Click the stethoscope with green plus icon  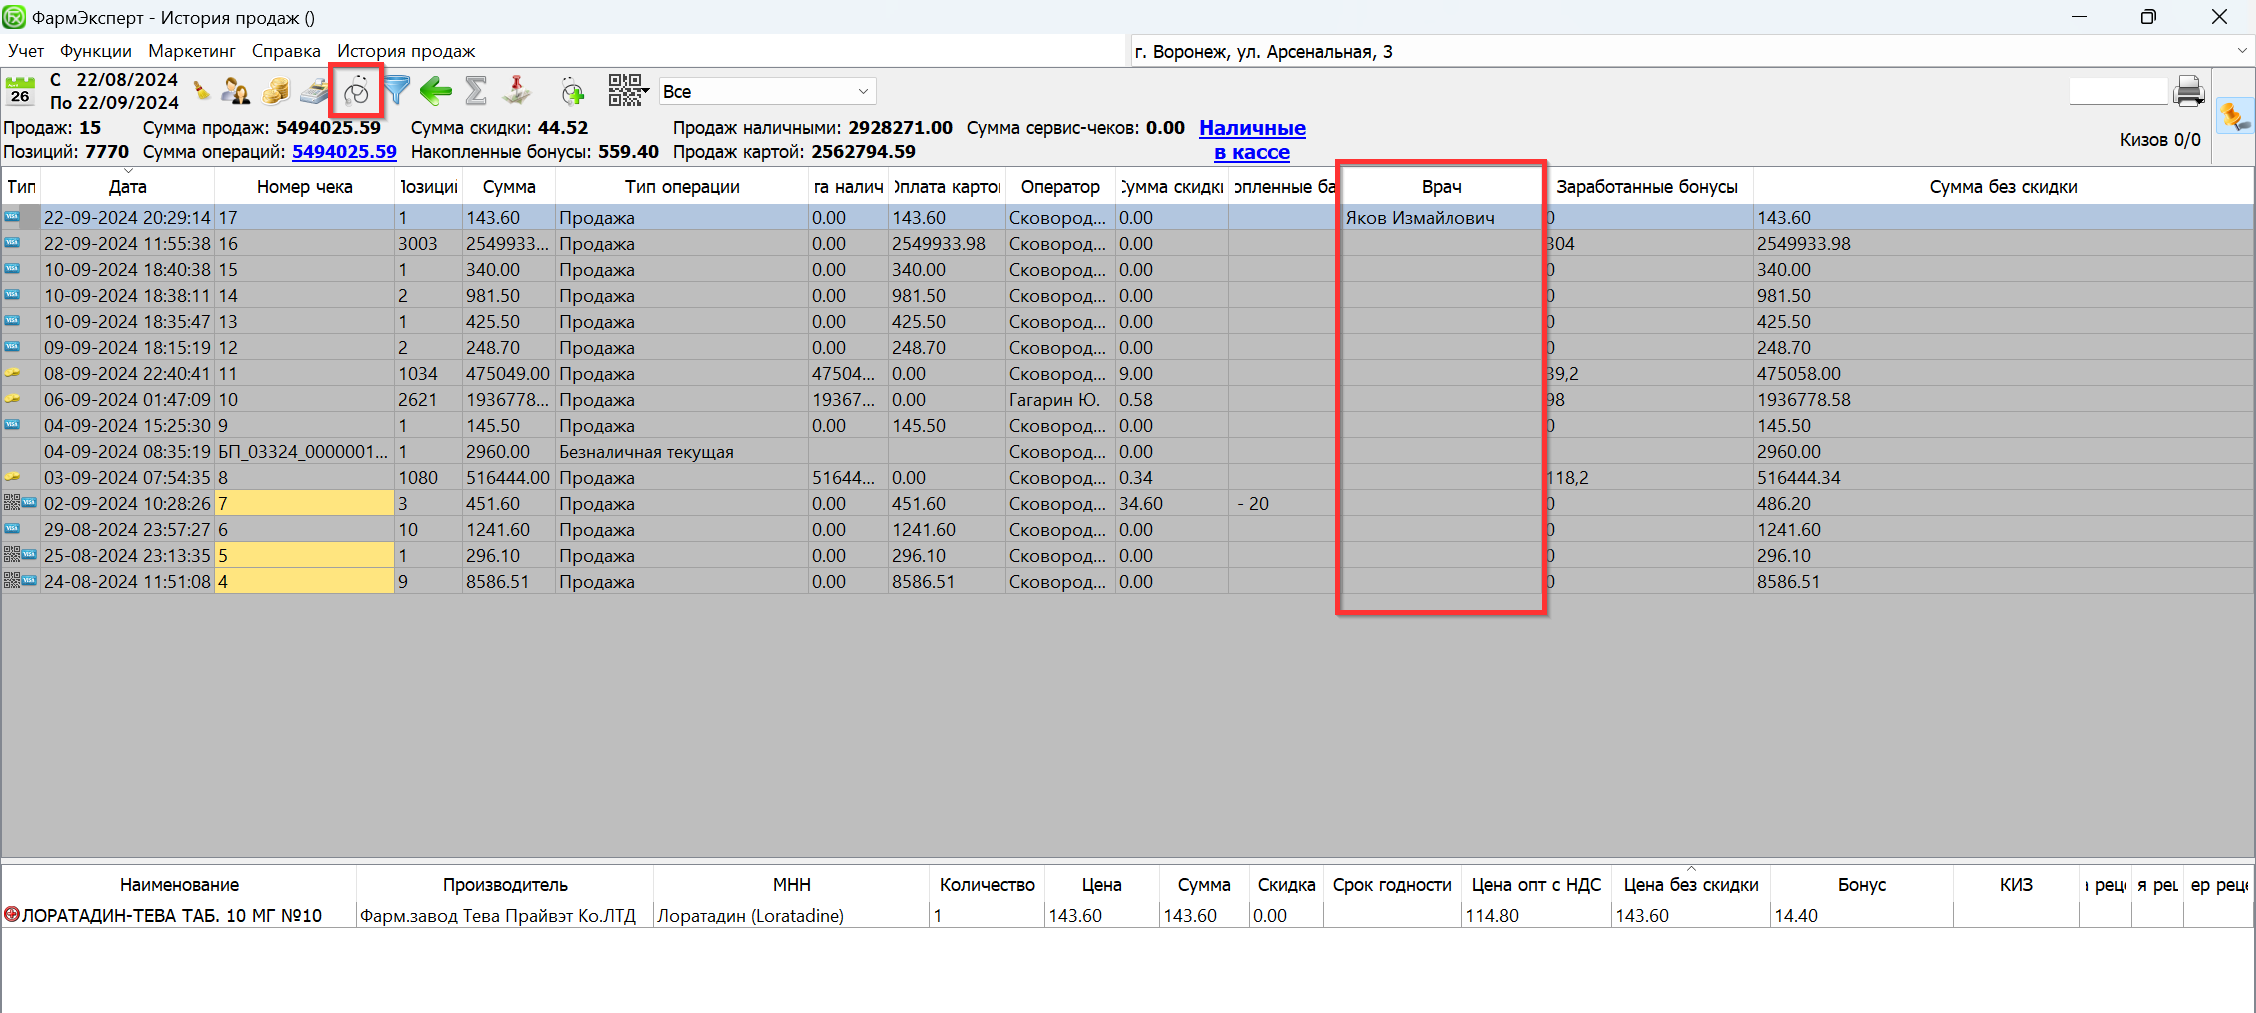coord(572,92)
